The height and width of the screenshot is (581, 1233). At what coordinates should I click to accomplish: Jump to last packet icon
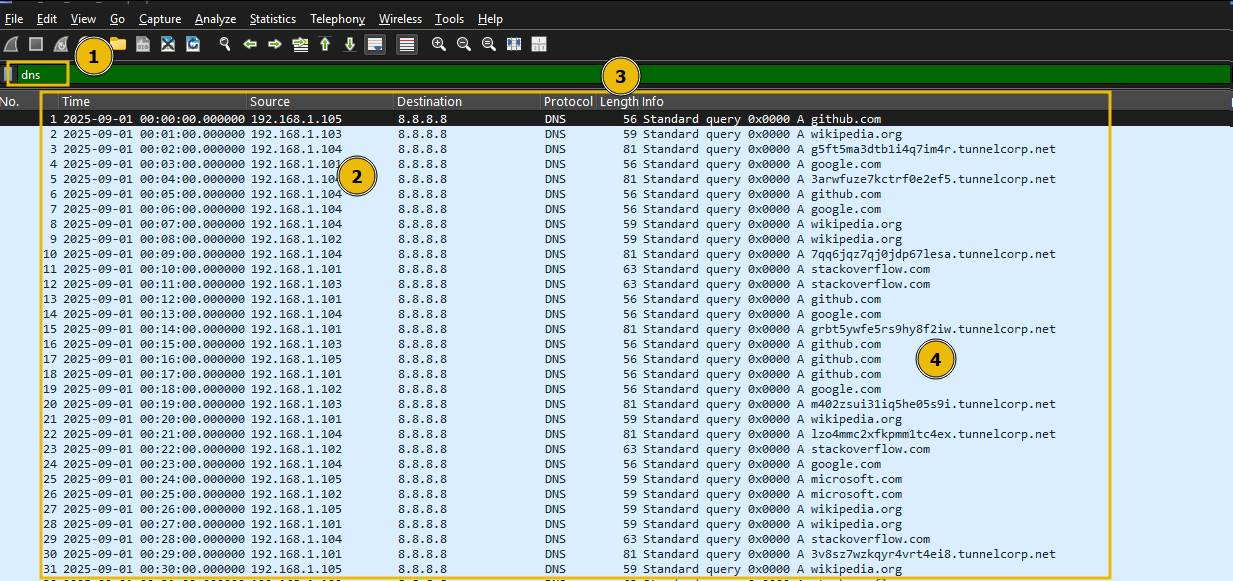click(350, 44)
